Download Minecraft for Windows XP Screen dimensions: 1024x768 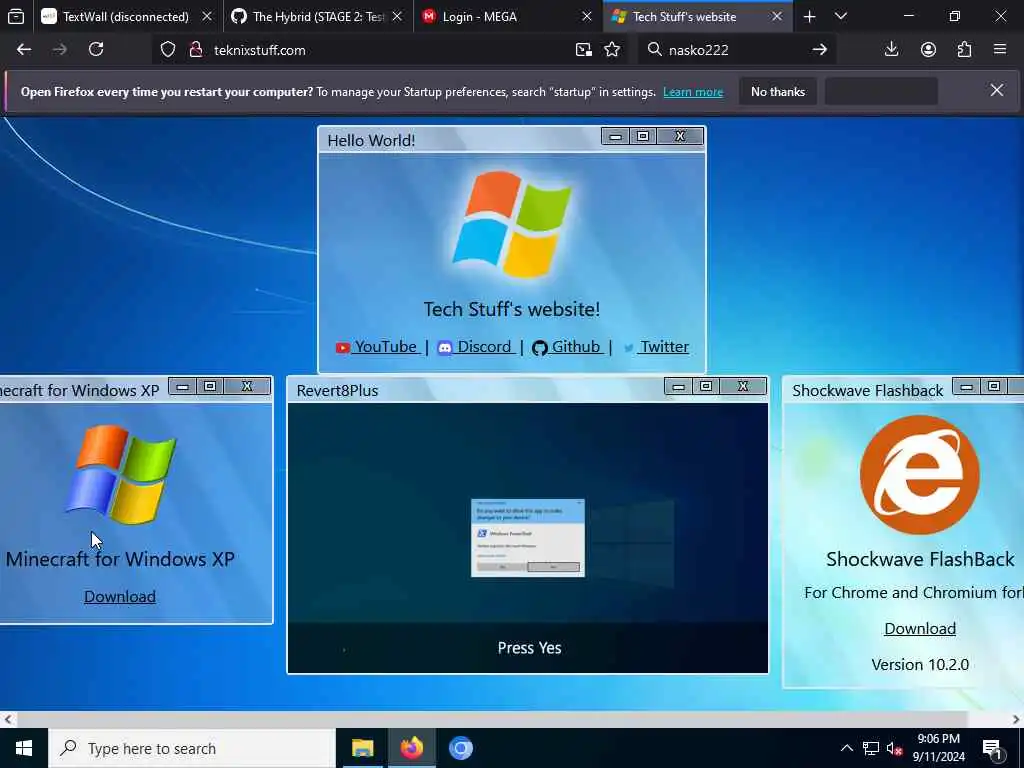(120, 596)
